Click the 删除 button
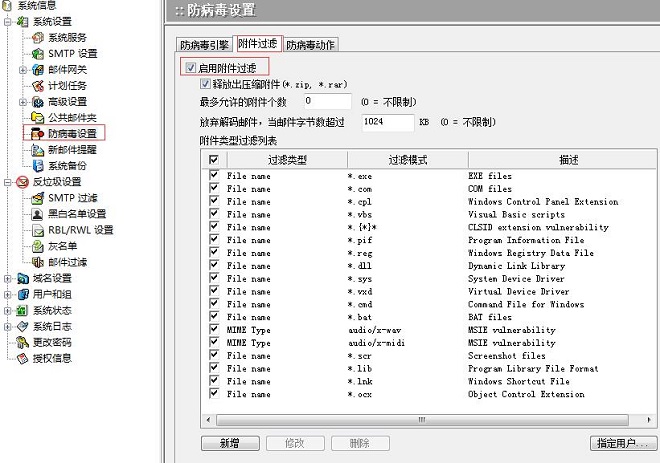The height and width of the screenshot is (463, 660). coord(360,443)
